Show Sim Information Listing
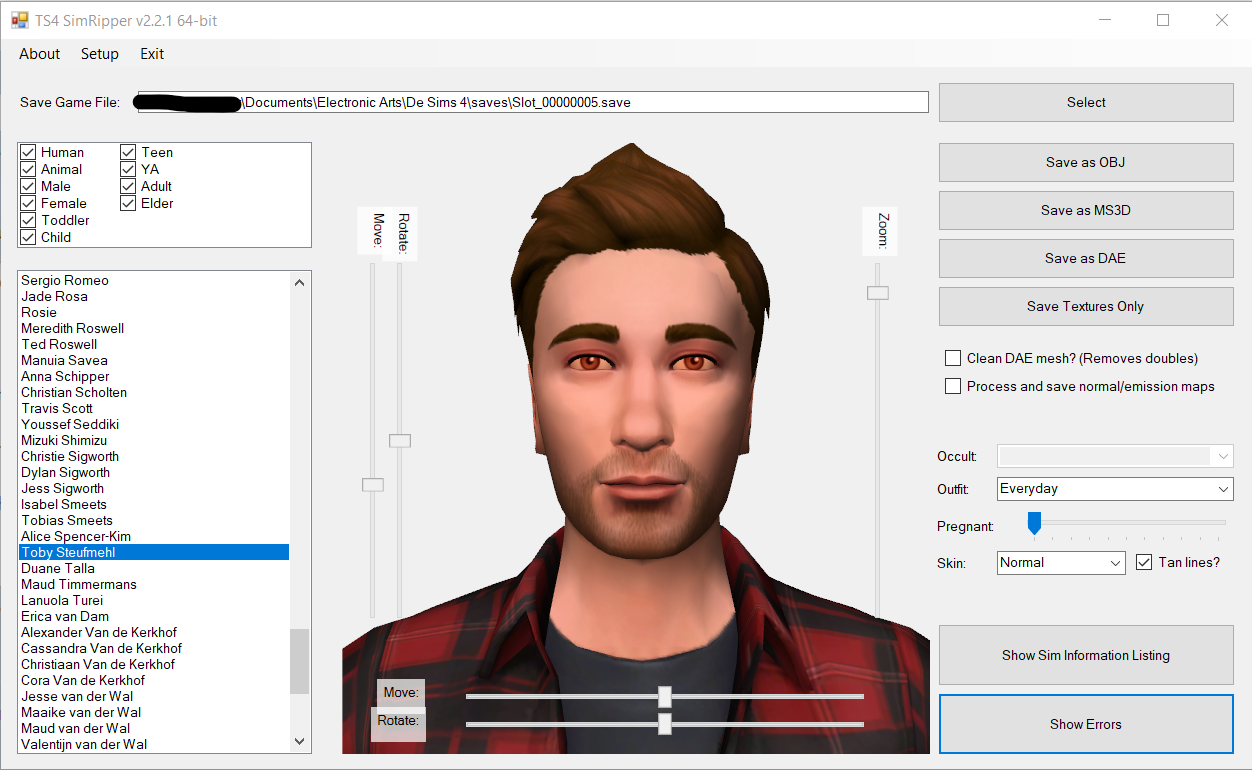Screen dimensions: 1252x770 coord(1085,655)
